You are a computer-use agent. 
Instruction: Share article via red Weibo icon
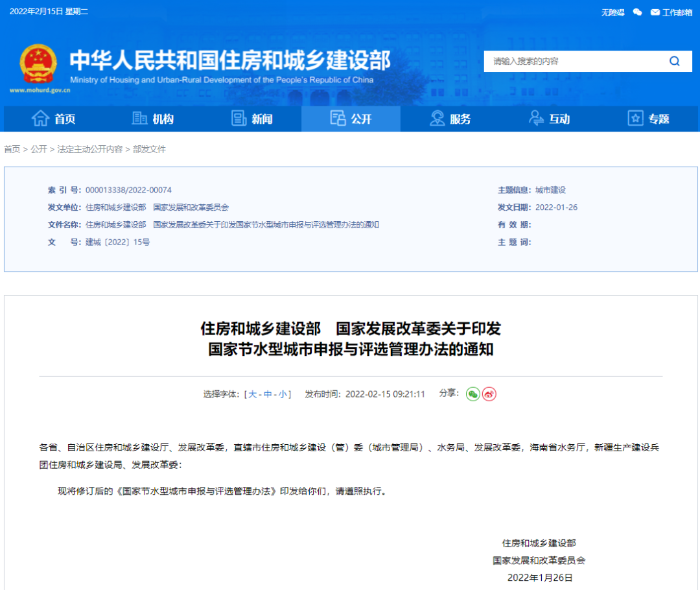coord(490,394)
